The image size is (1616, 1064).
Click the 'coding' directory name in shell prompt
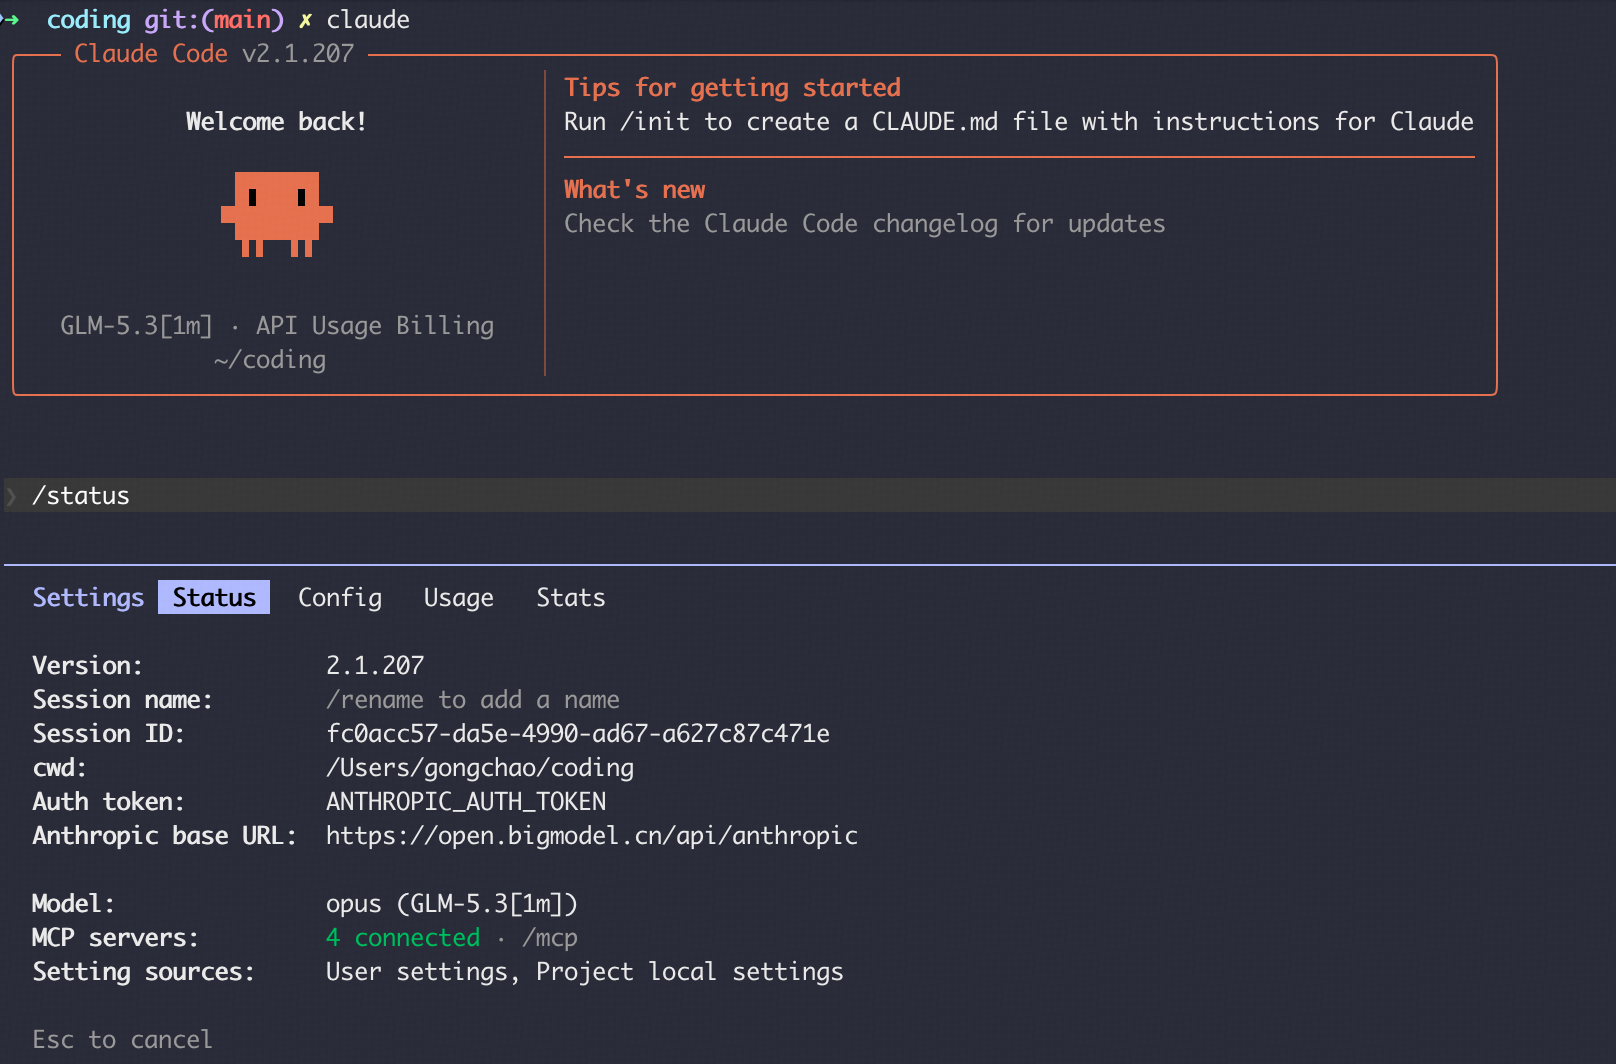[88, 20]
